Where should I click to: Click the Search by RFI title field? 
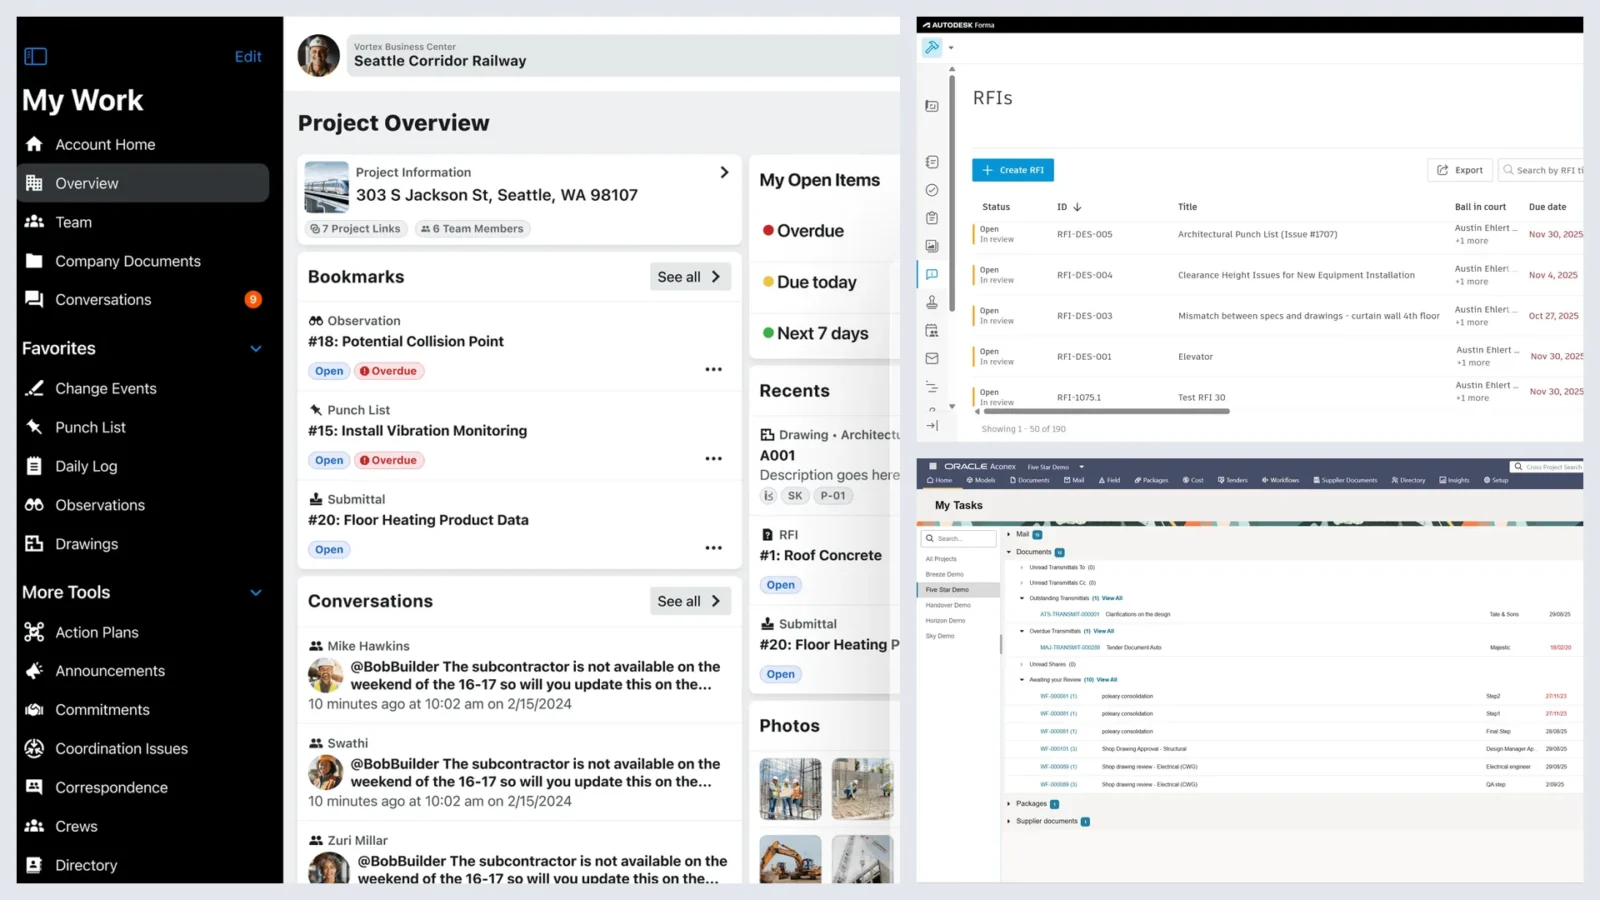click(1542, 170)
